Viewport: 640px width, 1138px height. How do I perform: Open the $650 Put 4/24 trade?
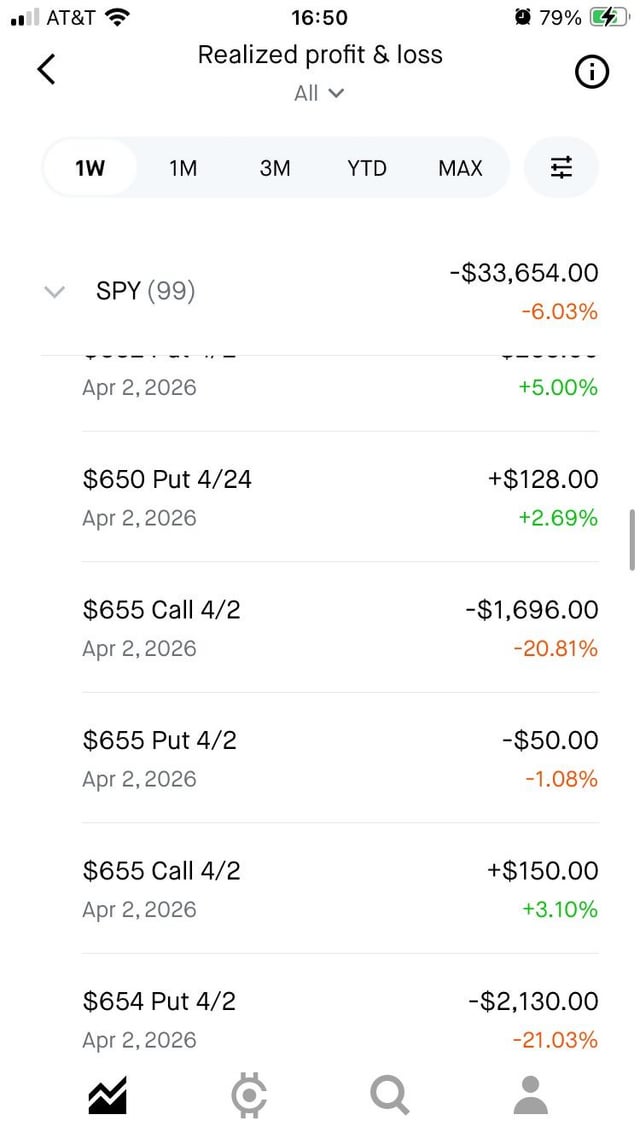340,497
